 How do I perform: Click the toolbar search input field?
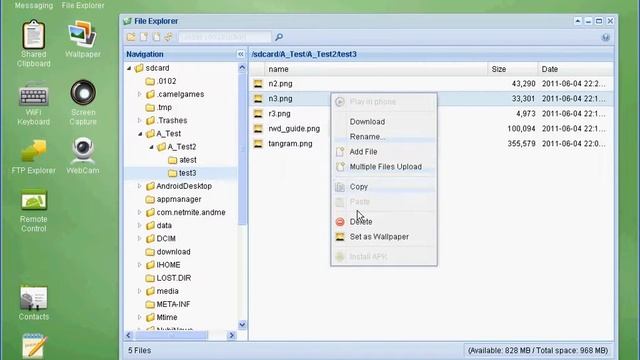coord(224,37)
